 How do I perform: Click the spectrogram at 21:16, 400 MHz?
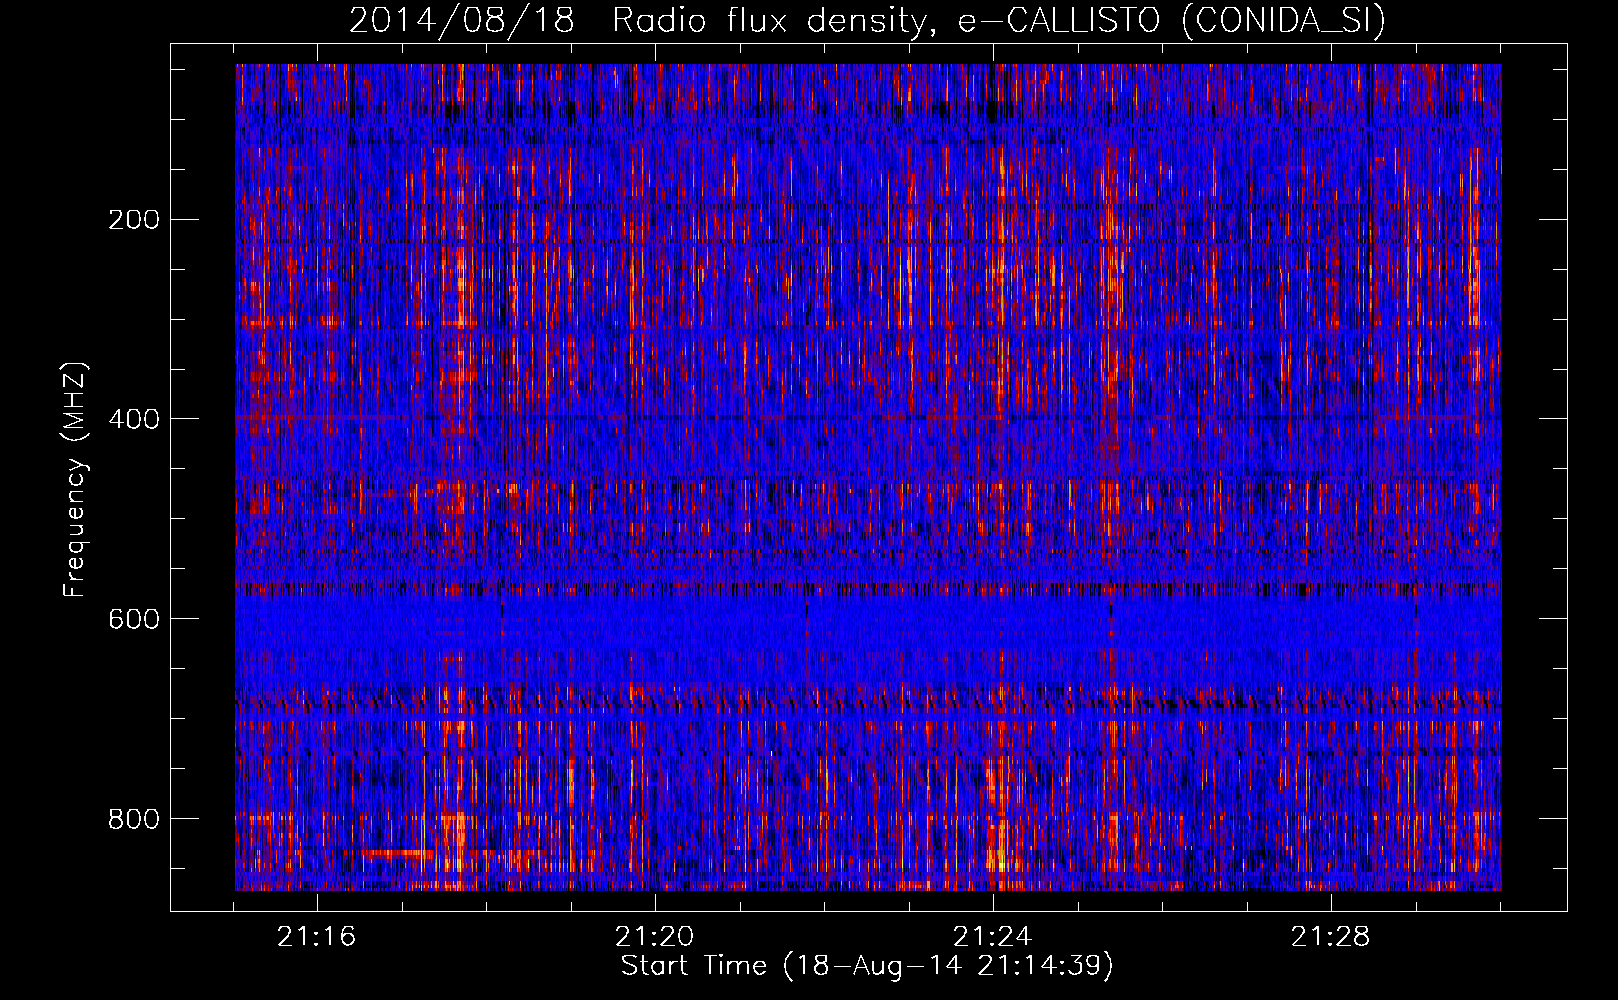click(317, 418)
